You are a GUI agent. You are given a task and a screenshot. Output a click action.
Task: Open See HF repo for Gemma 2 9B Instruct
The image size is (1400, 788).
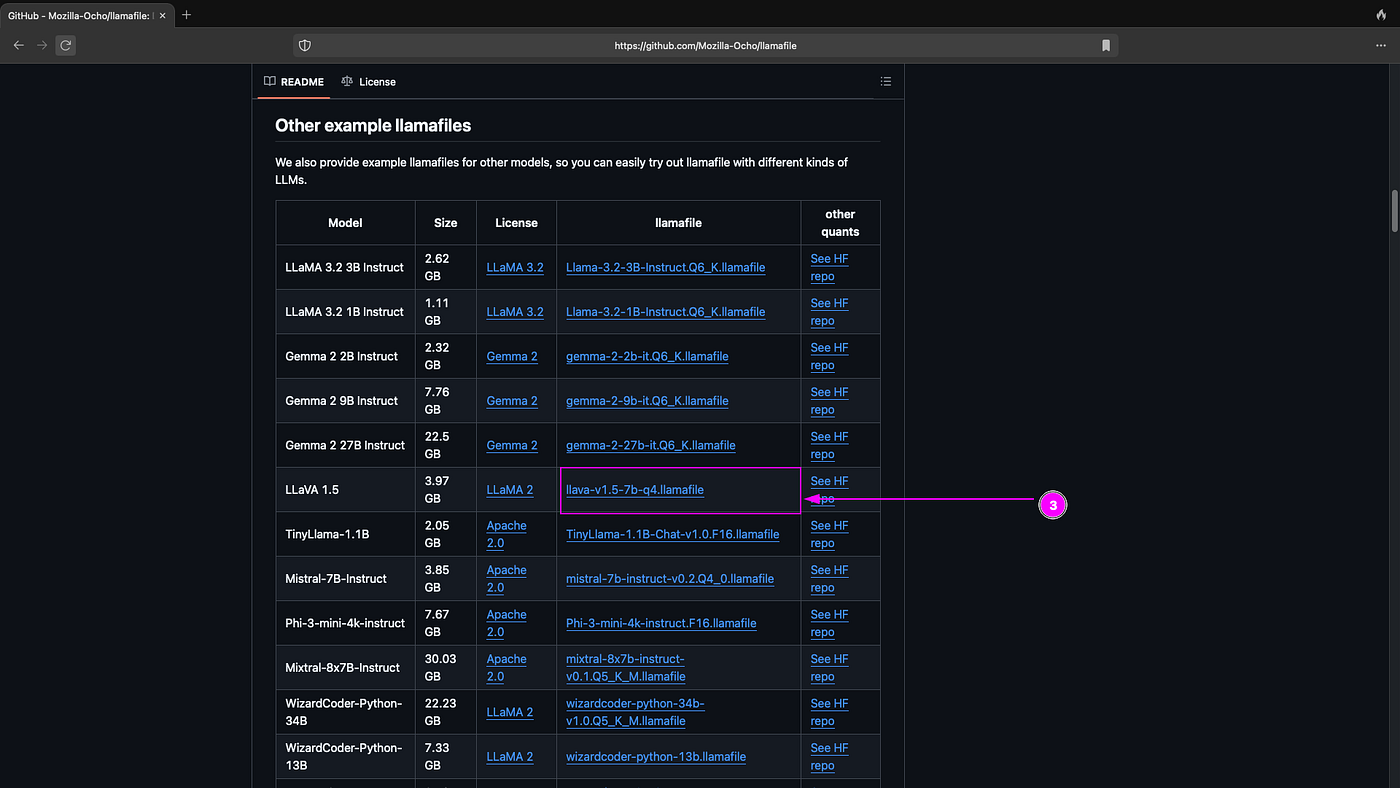(829, 401)
